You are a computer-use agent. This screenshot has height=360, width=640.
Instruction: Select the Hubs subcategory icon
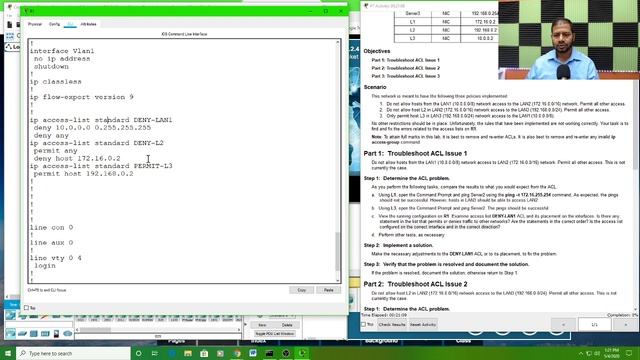[x=33, y=333]
